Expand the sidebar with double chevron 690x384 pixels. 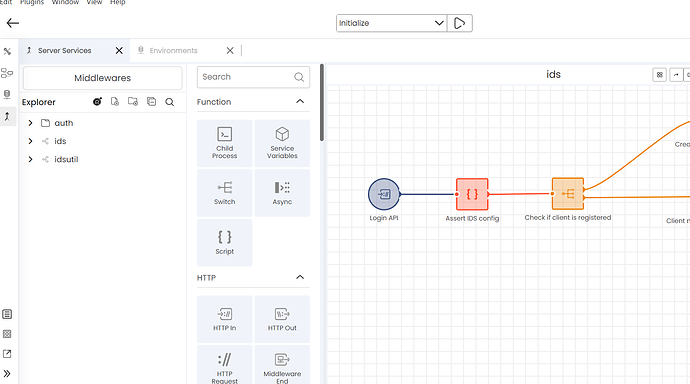[x=7, y=374]
